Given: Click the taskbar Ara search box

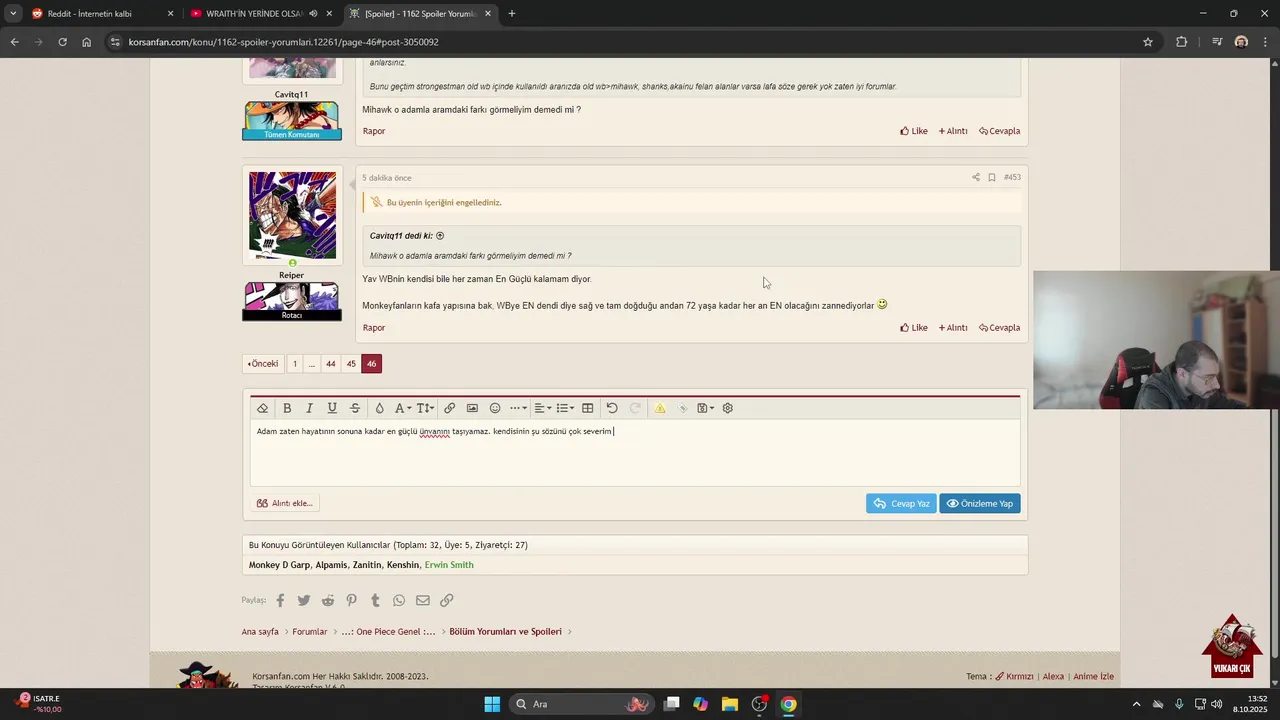Looking at the screenshot, I should click(581, 704).
